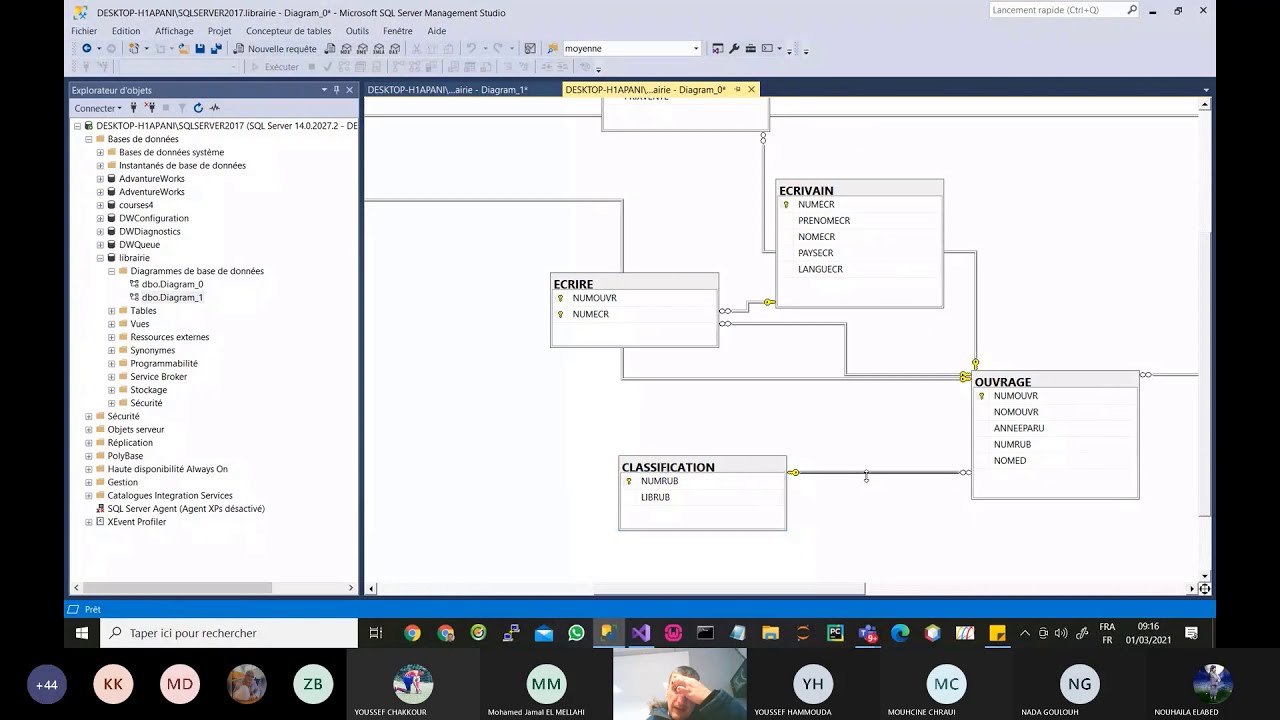
Task: Expand the courses4 database node
Action: pyautogui.click(x=100, y=205)
